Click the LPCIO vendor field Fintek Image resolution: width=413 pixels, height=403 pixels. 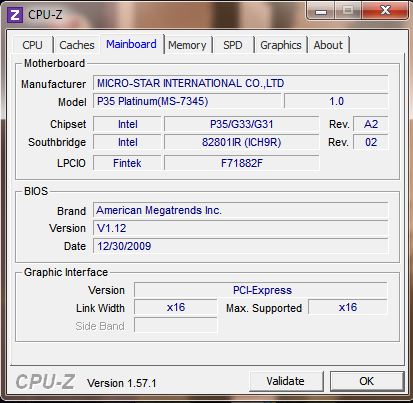(127, 163)
